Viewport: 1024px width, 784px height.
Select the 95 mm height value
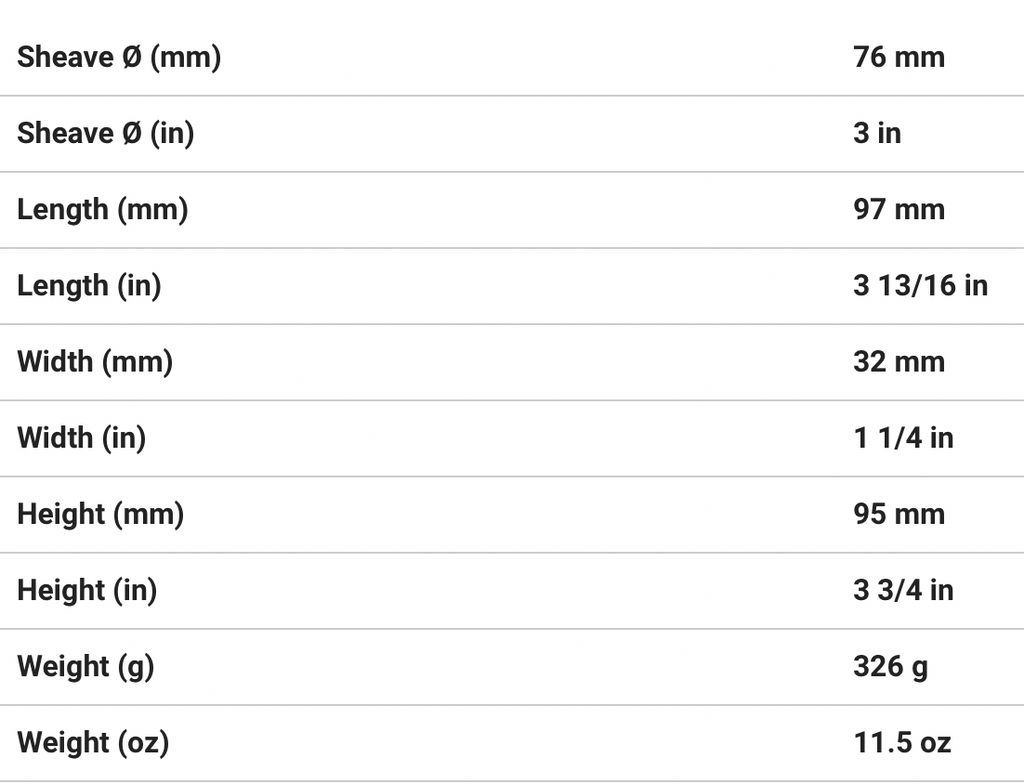pyautogui.click(x=899, y=514)
